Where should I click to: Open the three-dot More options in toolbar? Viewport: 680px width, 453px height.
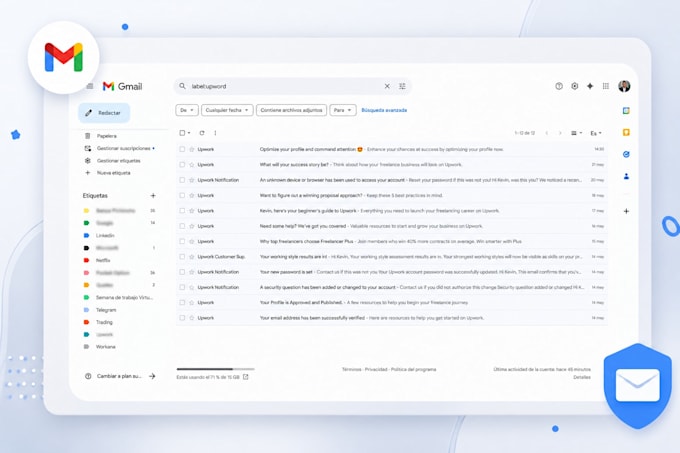[215, 133]
